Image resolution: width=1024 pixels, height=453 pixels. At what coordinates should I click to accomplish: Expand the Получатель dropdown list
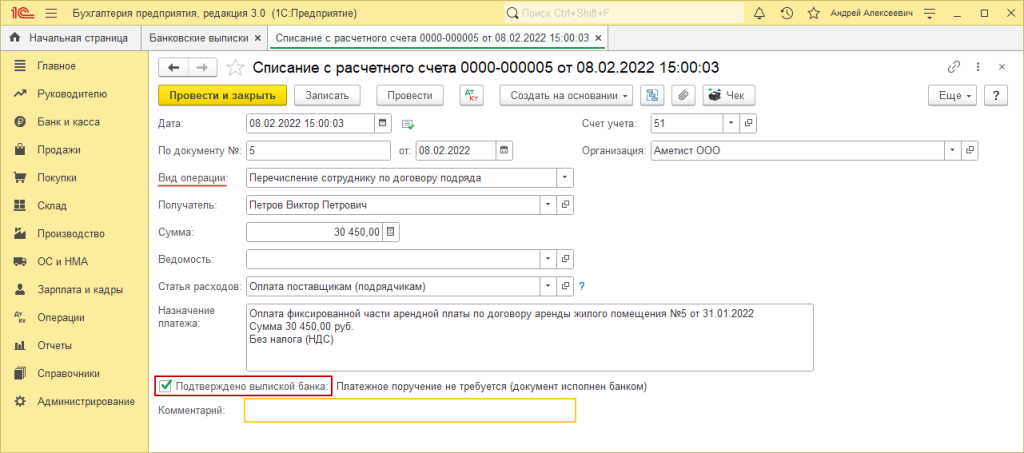pos(547,205)
